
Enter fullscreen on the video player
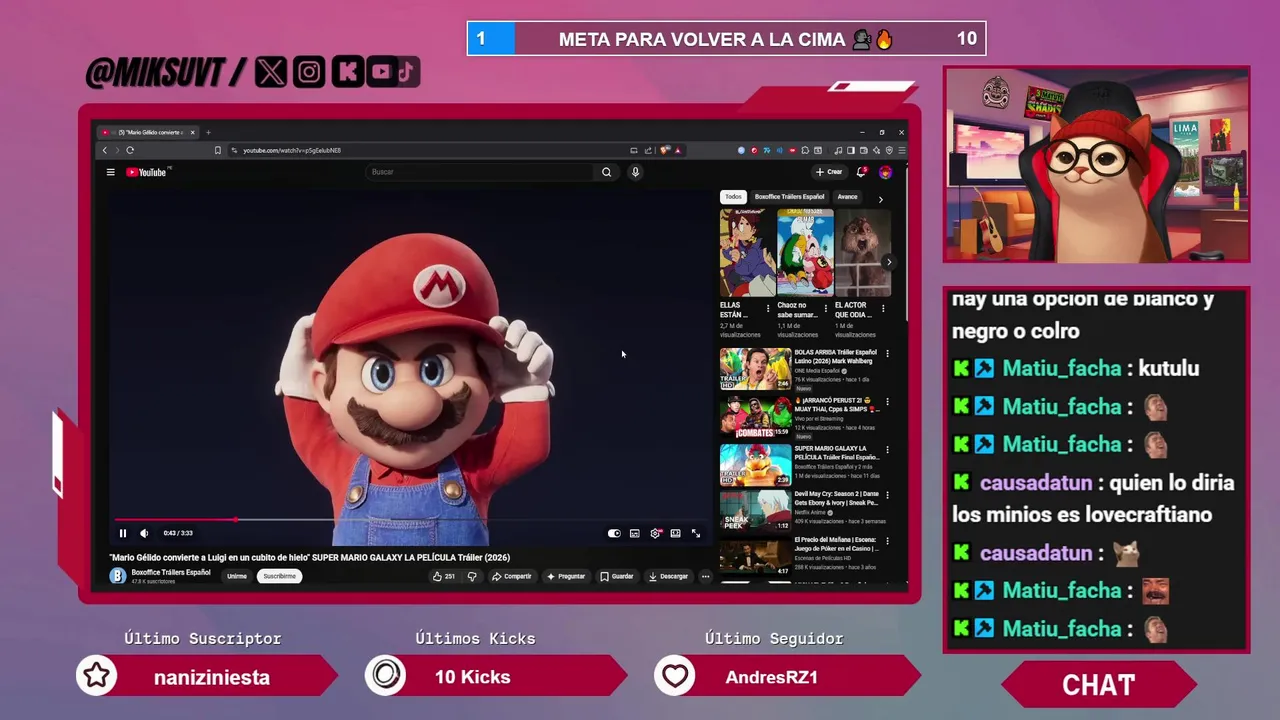pyautogui.click(x=696, y=533)
